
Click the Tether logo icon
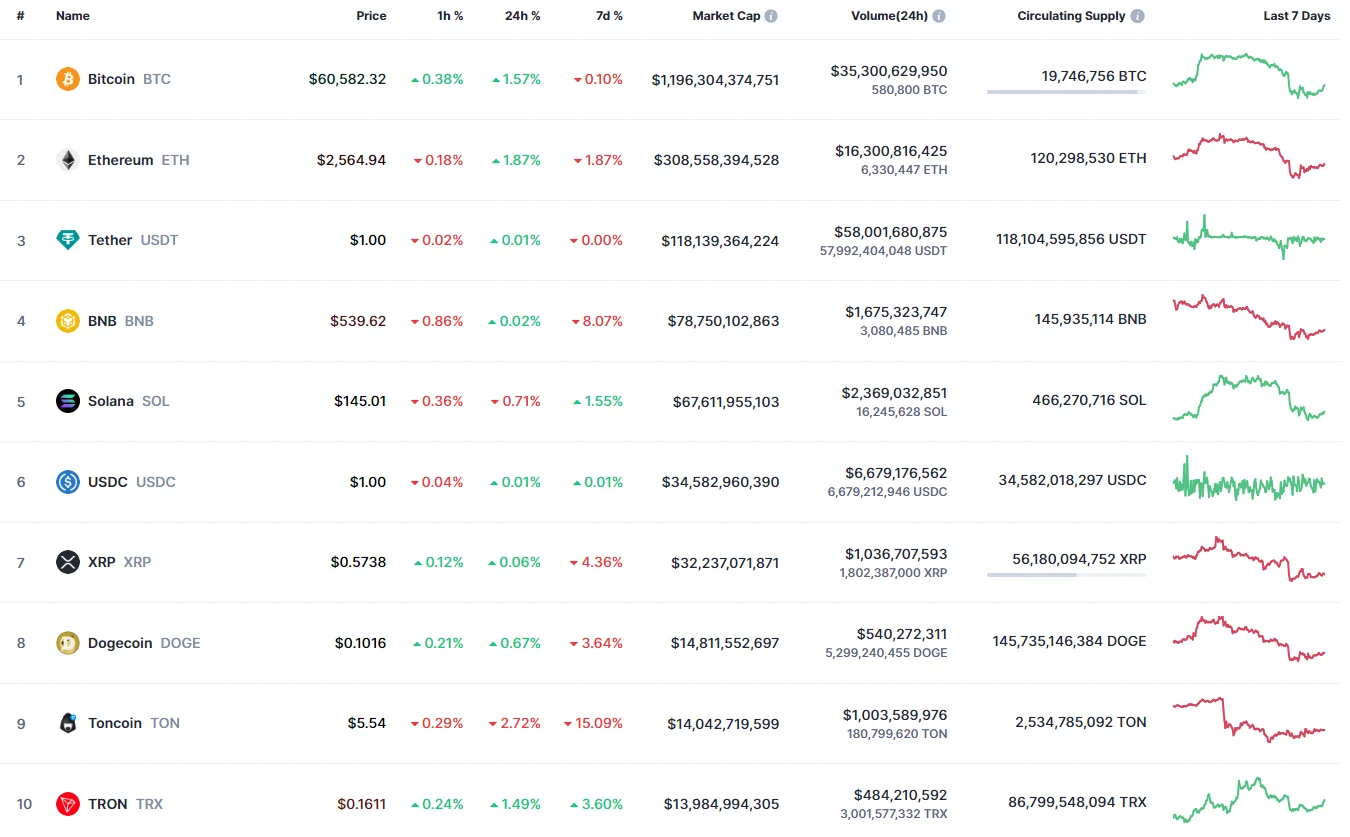[x=67, y=240]
